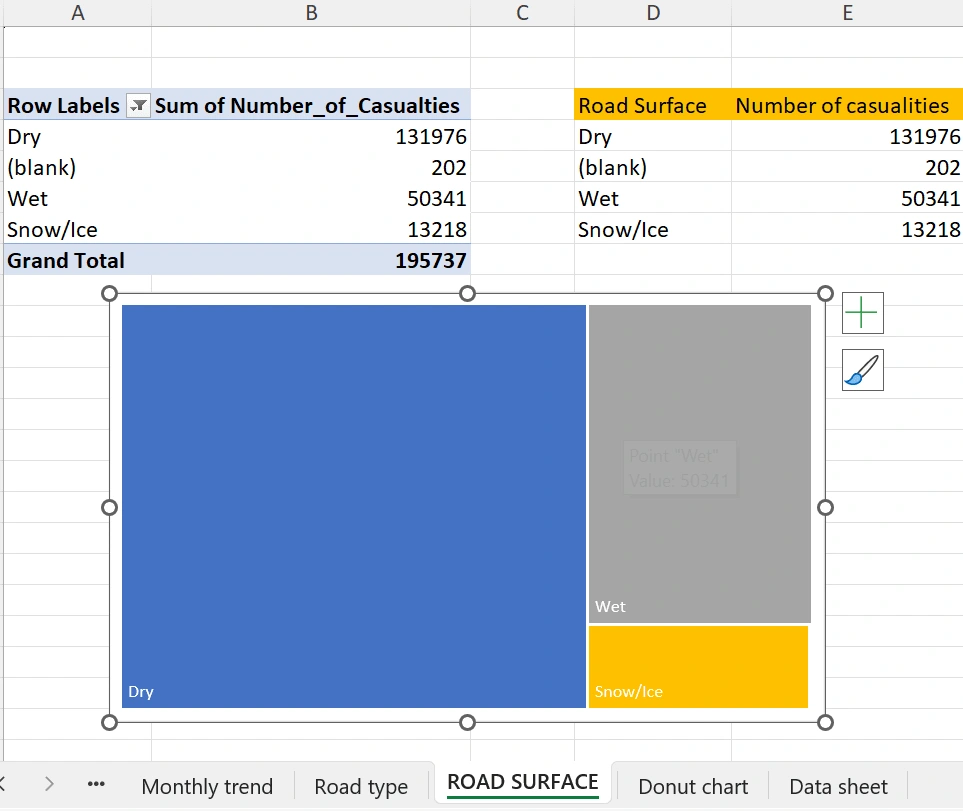This screenshot has height=811, width=963.
Task: Select the pivot (blank) label in column A
Action: click(77, 167)
